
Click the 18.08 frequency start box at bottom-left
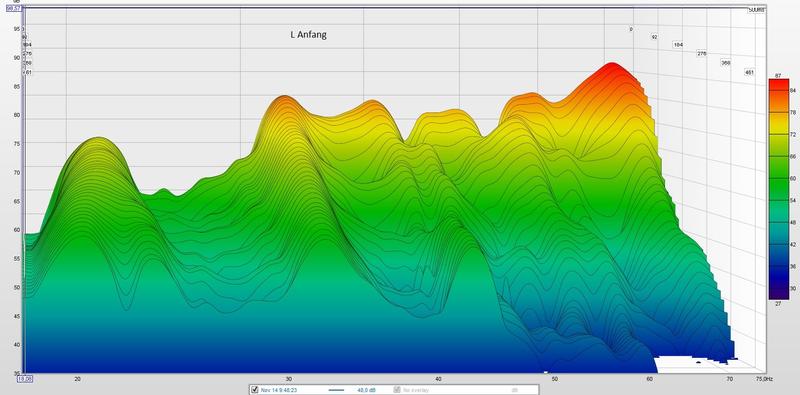[x=25, y=379]
